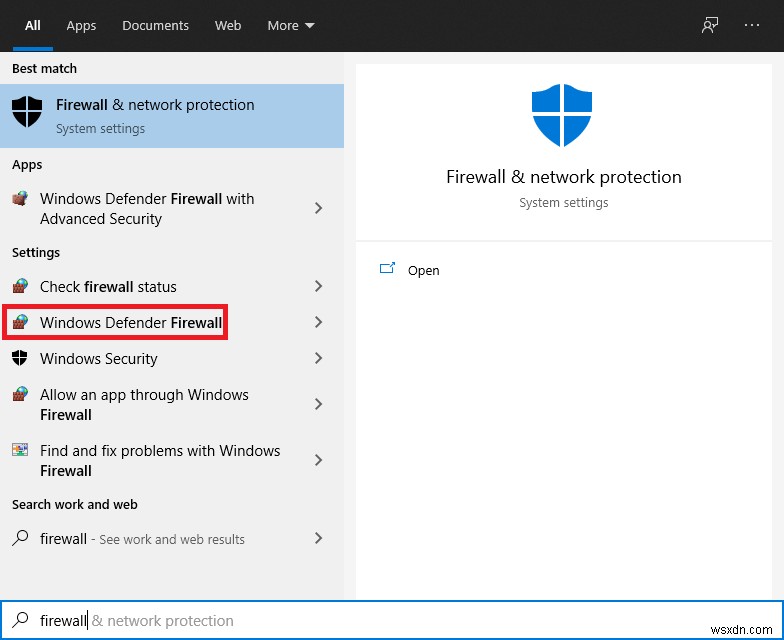Image resolution: width=784 pixels, height=640 pixels.
Task: Click the Find and fix problems troubleshooter icon
Action: tap(20, 451)
